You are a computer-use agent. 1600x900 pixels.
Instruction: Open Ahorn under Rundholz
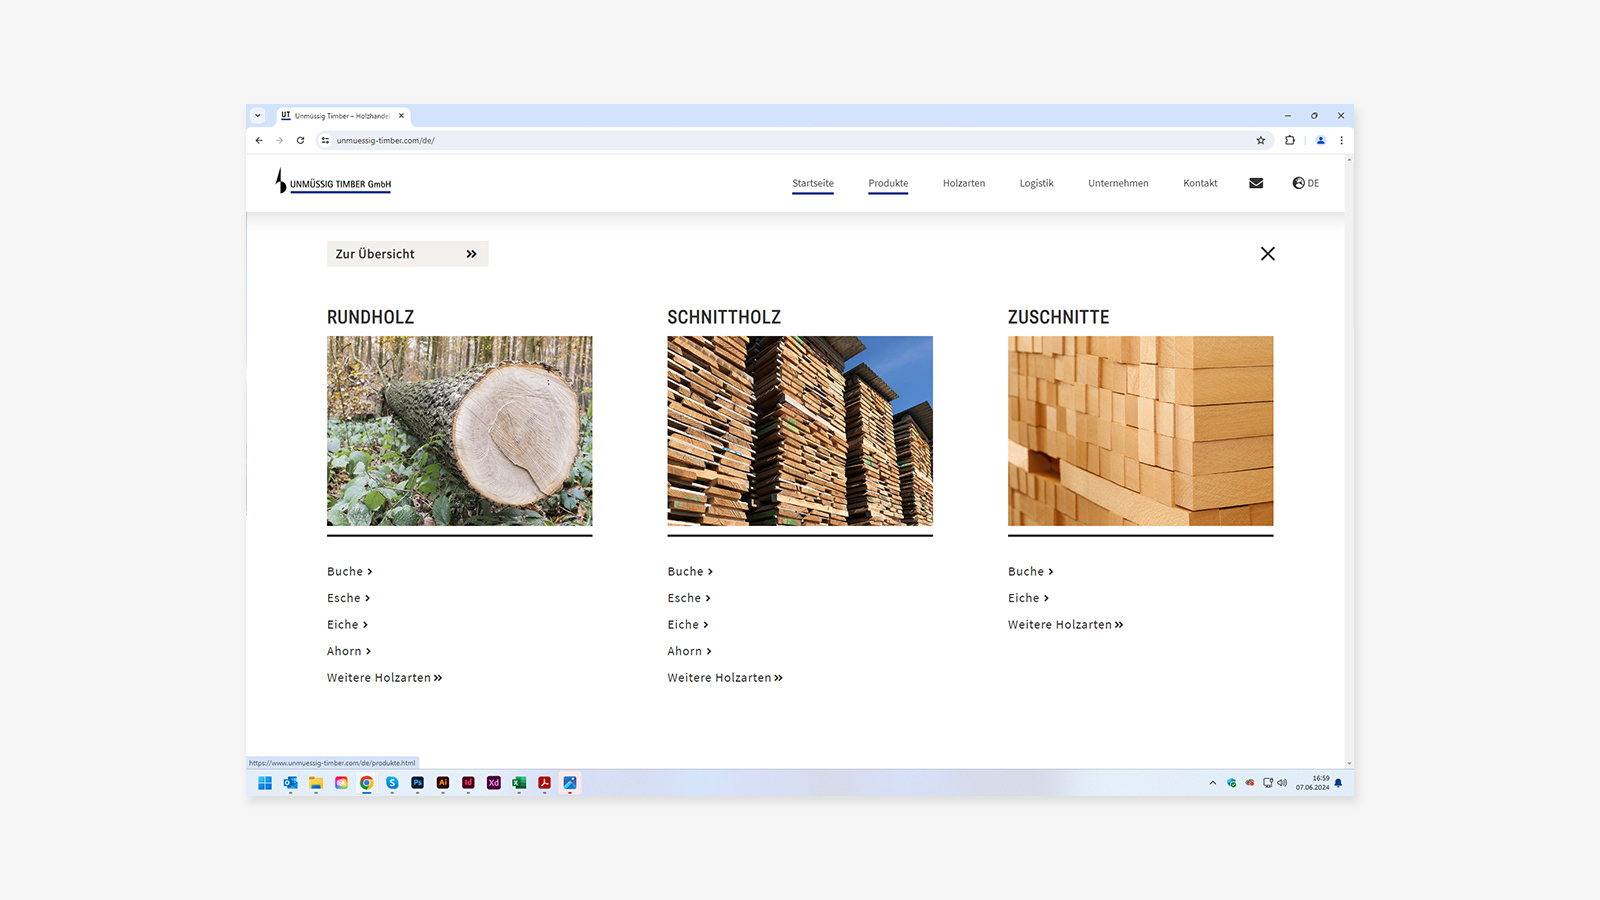click(349, 652)
